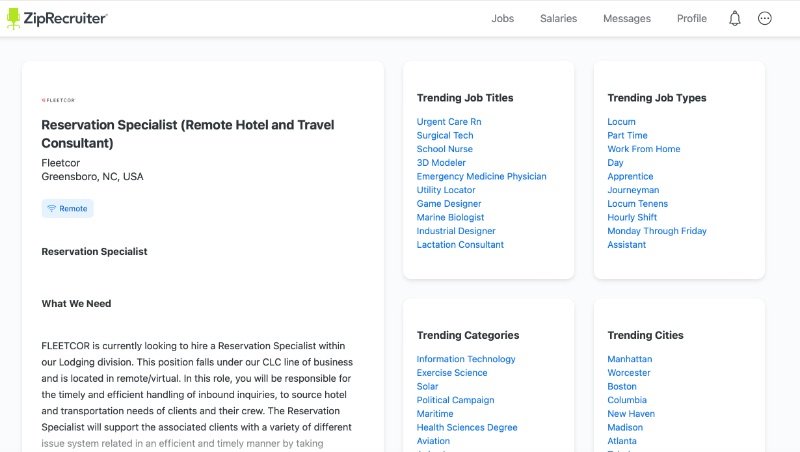This screenshot has width=800, height=452.
Task: Click the Trending Cities heading
Action: (x=645, y=335)
